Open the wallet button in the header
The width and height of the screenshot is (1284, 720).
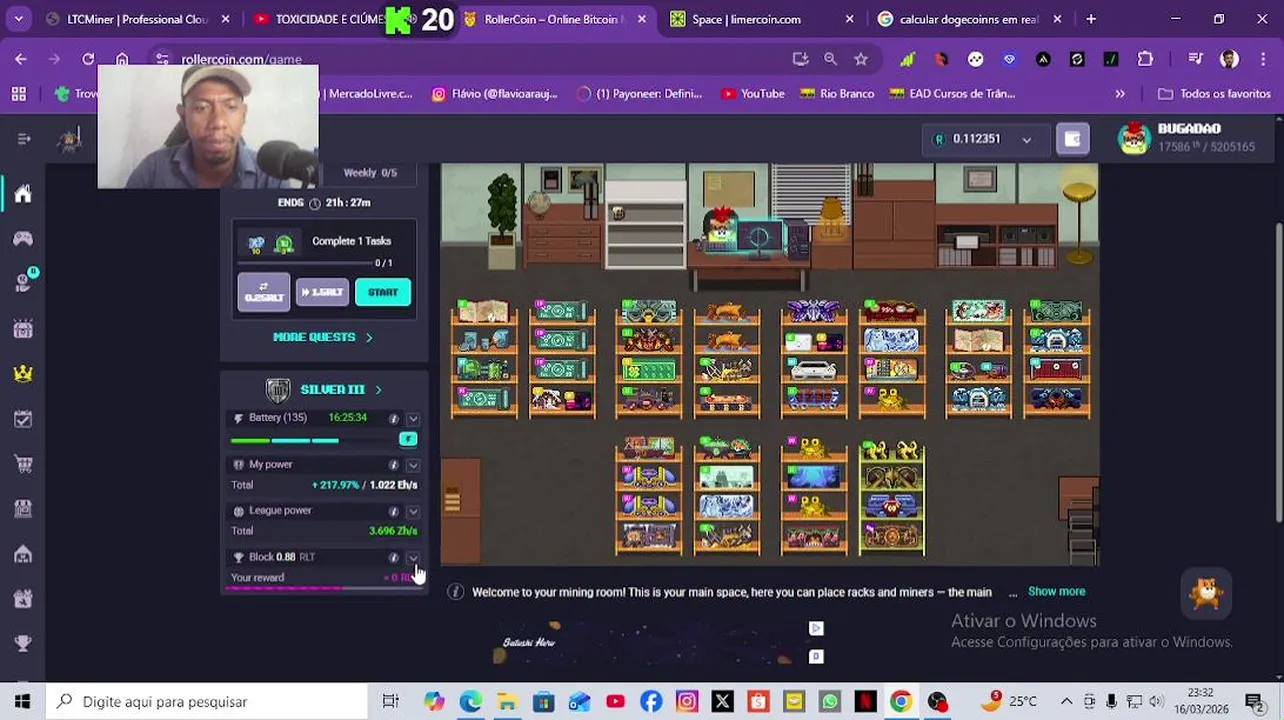tap(1072, 139)
